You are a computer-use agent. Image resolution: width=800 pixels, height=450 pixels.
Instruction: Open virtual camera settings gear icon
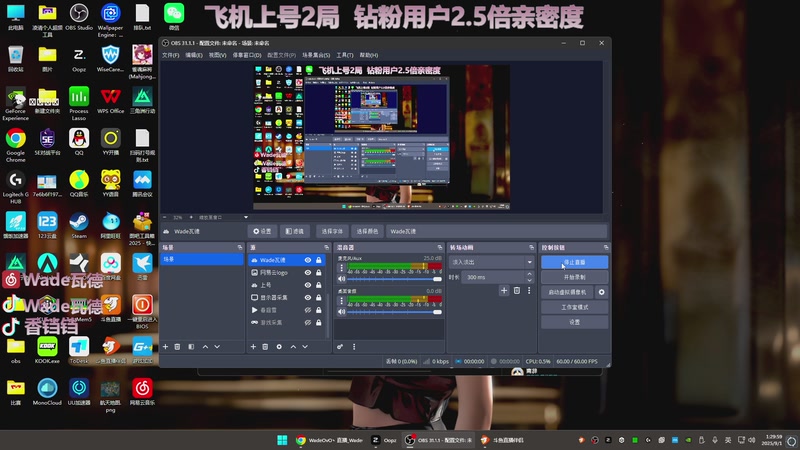click(x=602, y=292)
